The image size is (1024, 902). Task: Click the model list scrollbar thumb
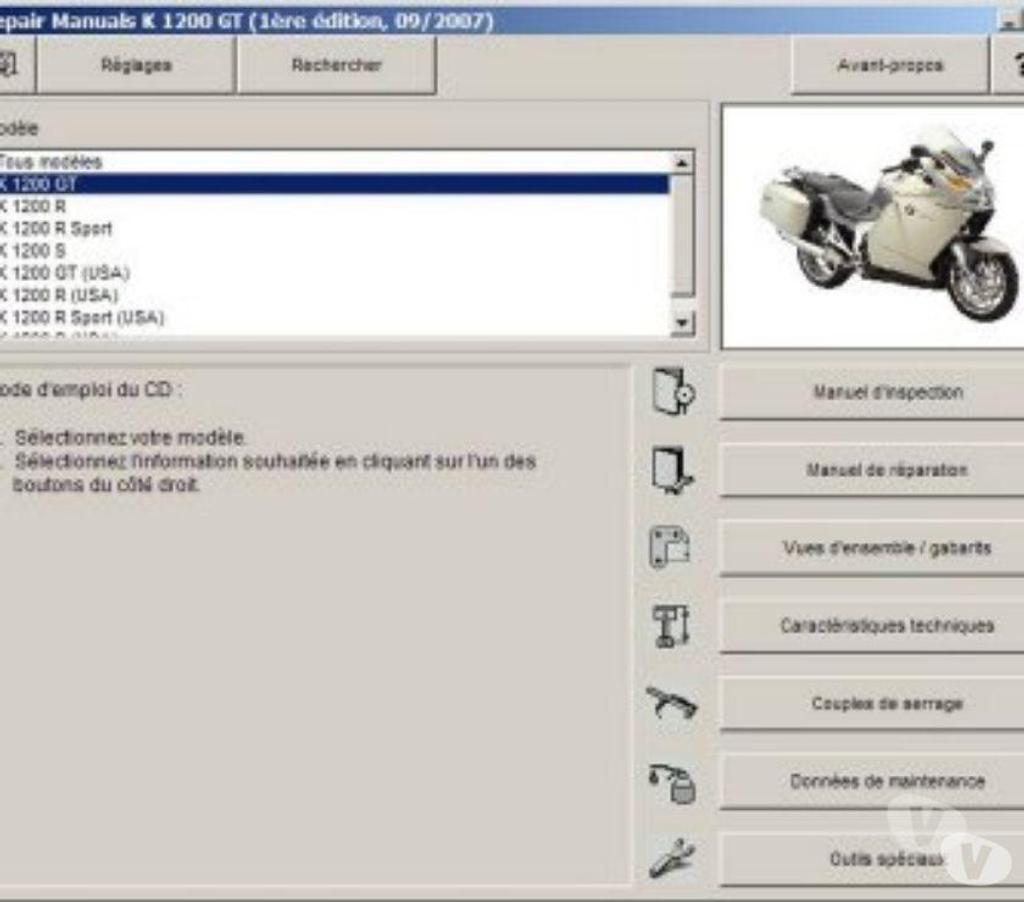[682, 234]
